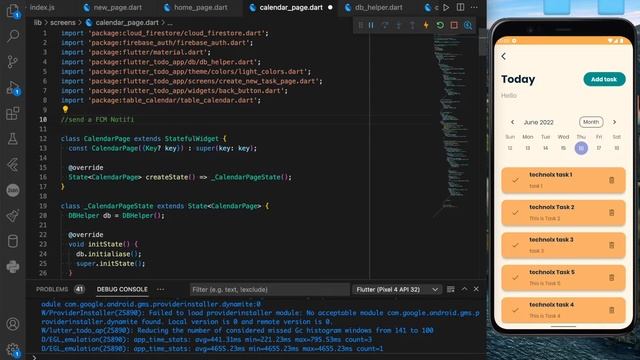This screenshot has width=640, height=360.
Task: Pause the debug session
Action: click(371, 25)
